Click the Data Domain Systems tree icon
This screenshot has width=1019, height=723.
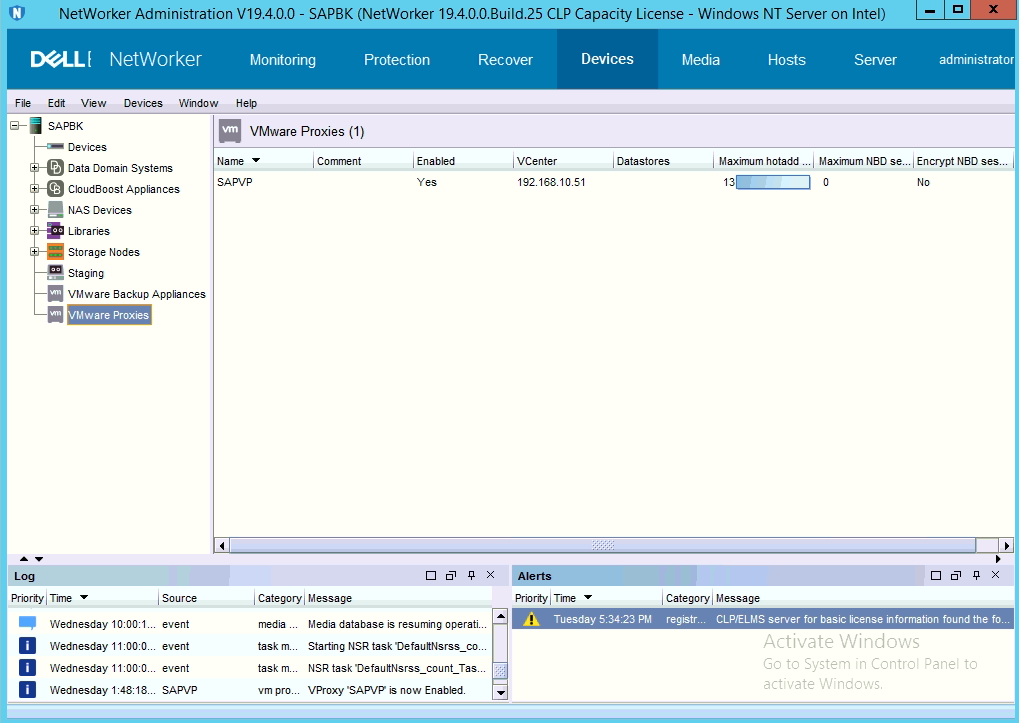(56, 168)
